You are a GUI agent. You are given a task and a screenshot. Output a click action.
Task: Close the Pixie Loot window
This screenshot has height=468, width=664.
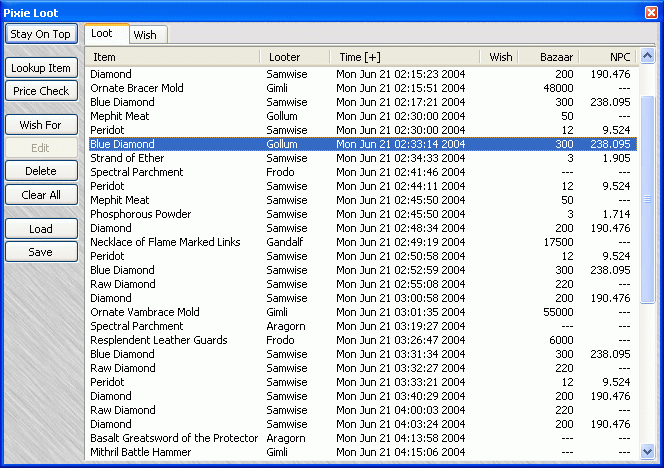click(651, 12)
